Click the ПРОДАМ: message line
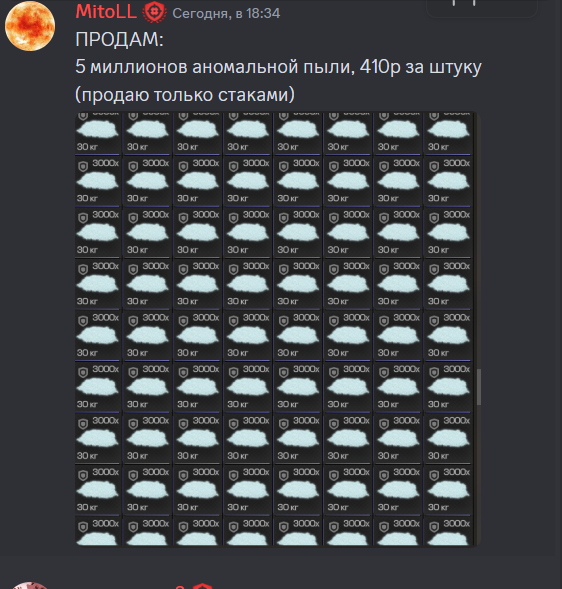 [119, 39]
